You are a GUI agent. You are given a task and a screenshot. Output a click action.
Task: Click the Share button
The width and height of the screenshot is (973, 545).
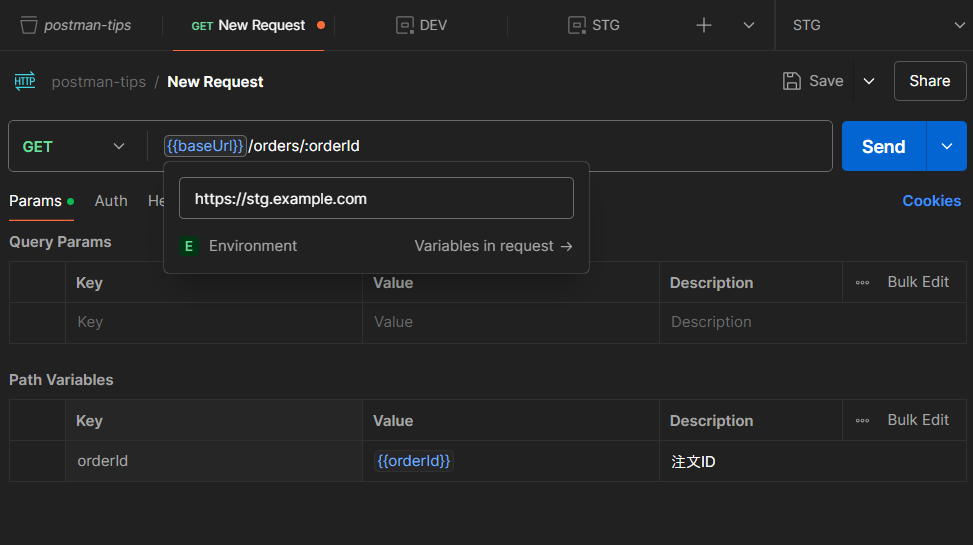(929, 81)
